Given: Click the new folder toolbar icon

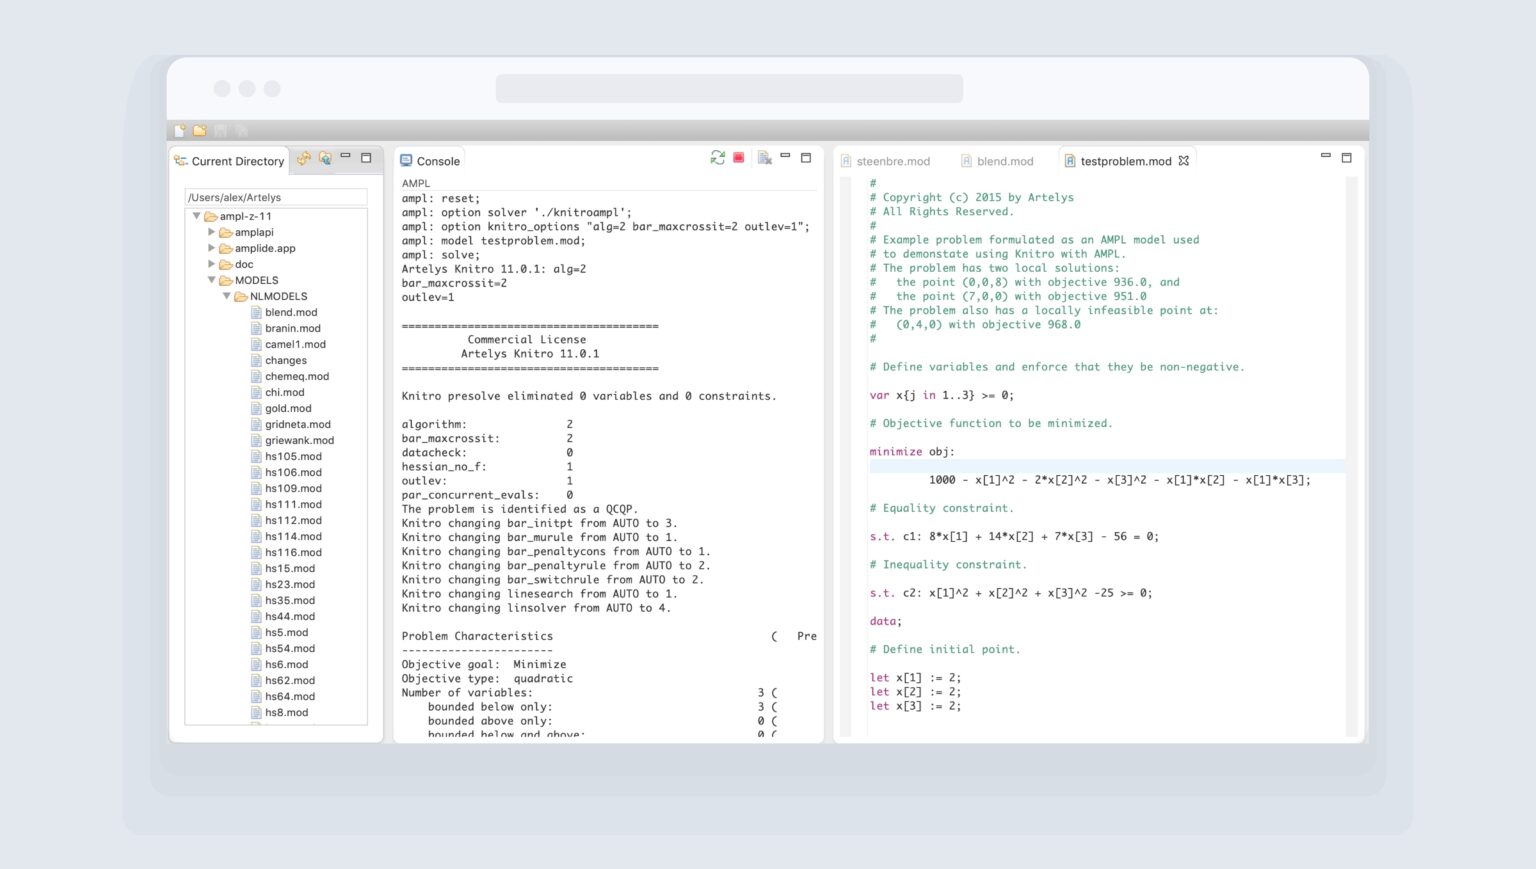Looking at the screenshot, I should (200, 130).
